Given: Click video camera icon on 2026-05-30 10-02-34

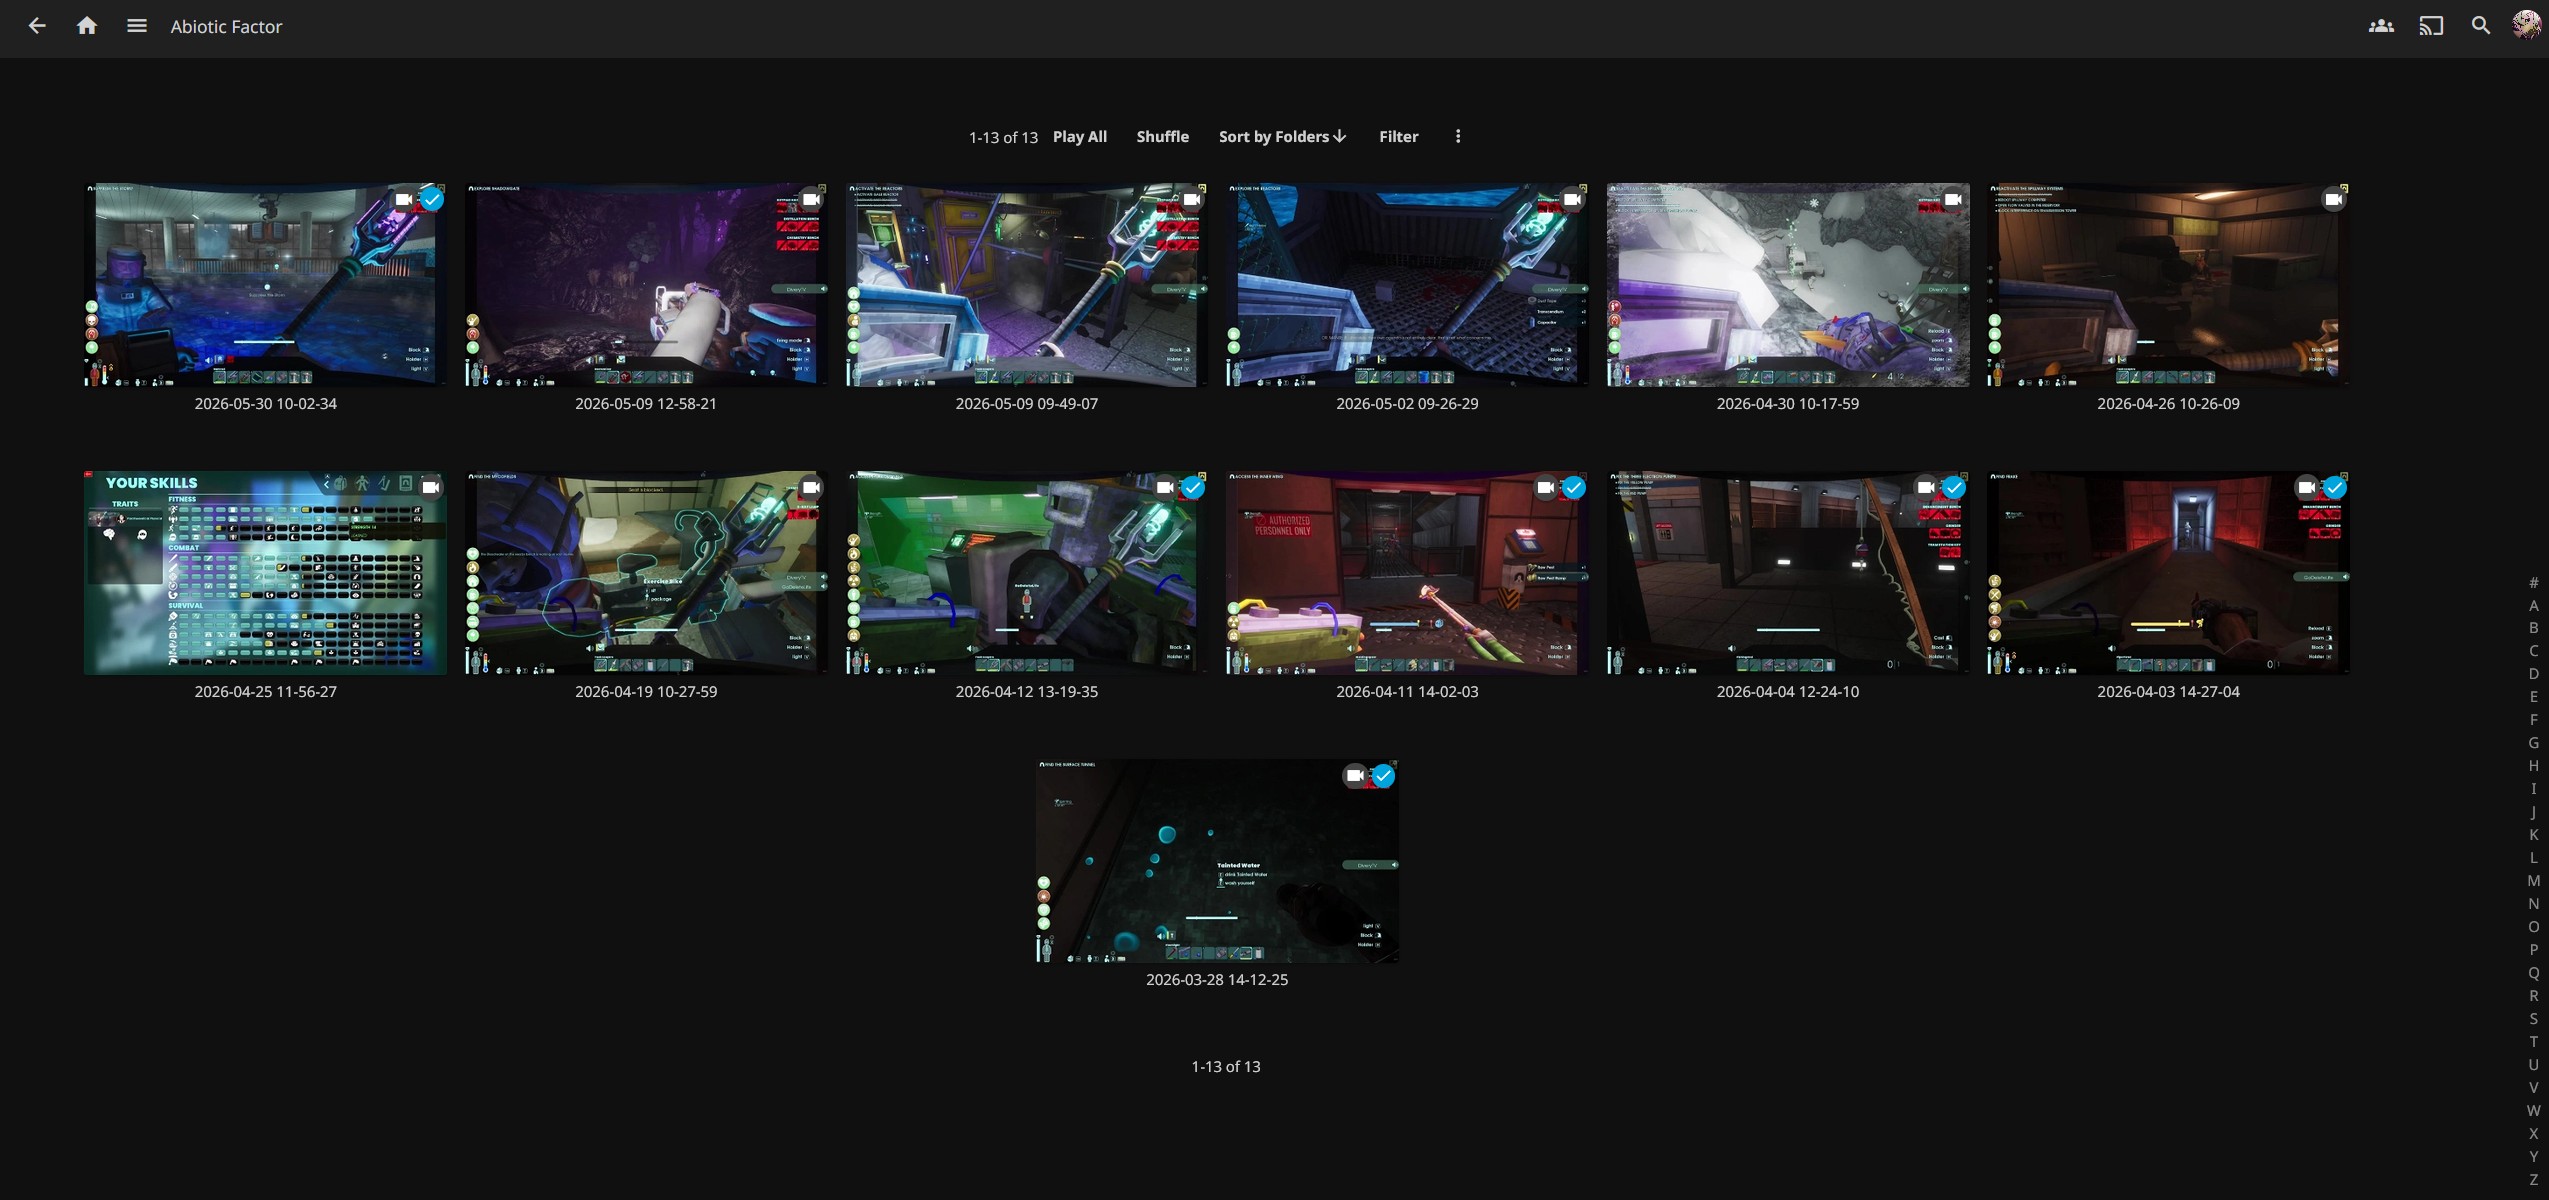Looking at the screenshot, I should (x=403, y=199).
